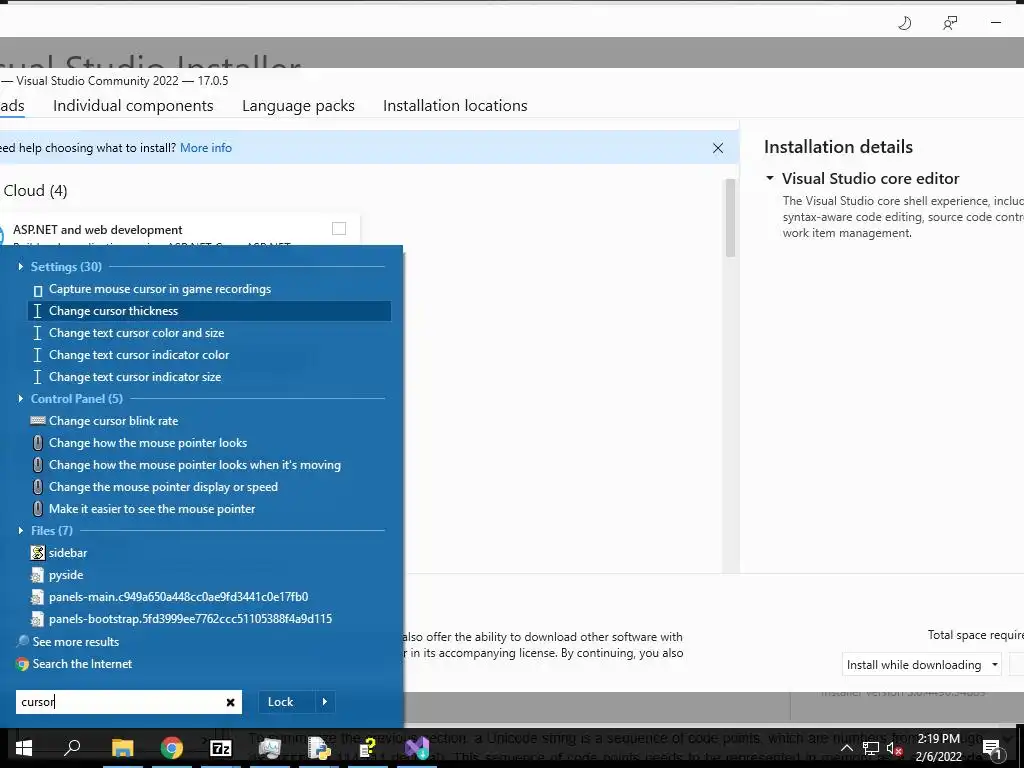Dismiss the help choosing banner

718,148
